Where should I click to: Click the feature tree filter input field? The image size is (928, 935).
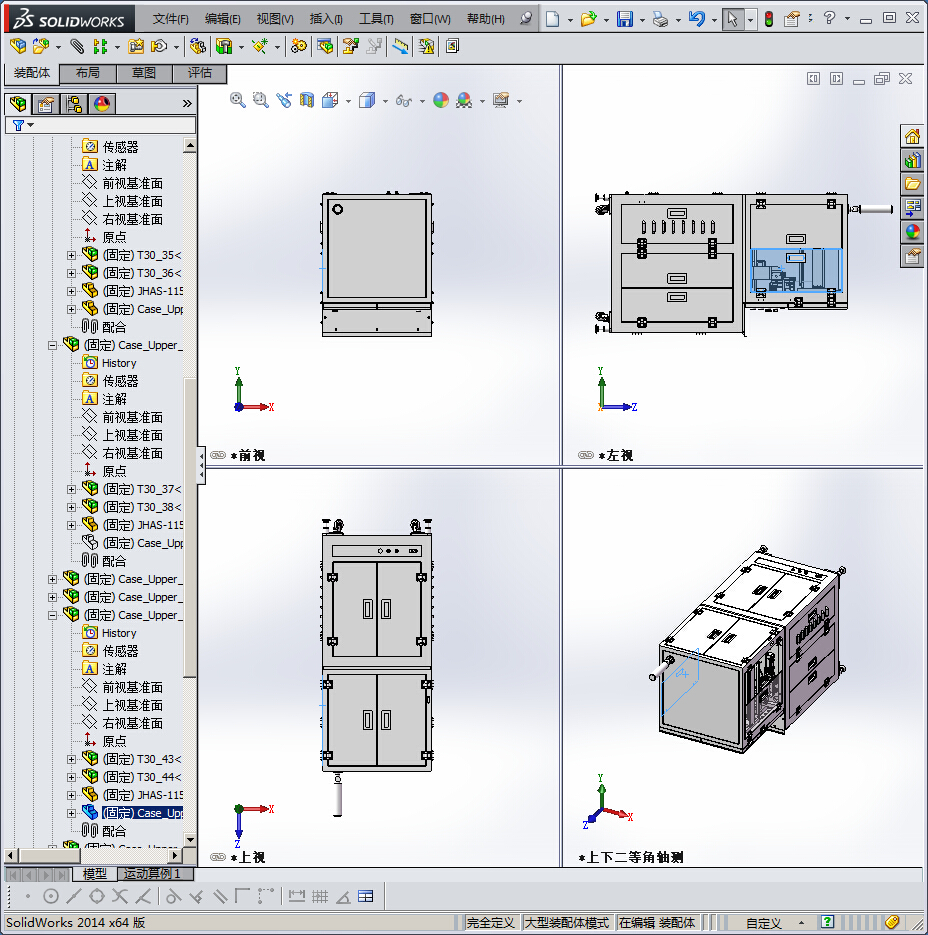100,125
